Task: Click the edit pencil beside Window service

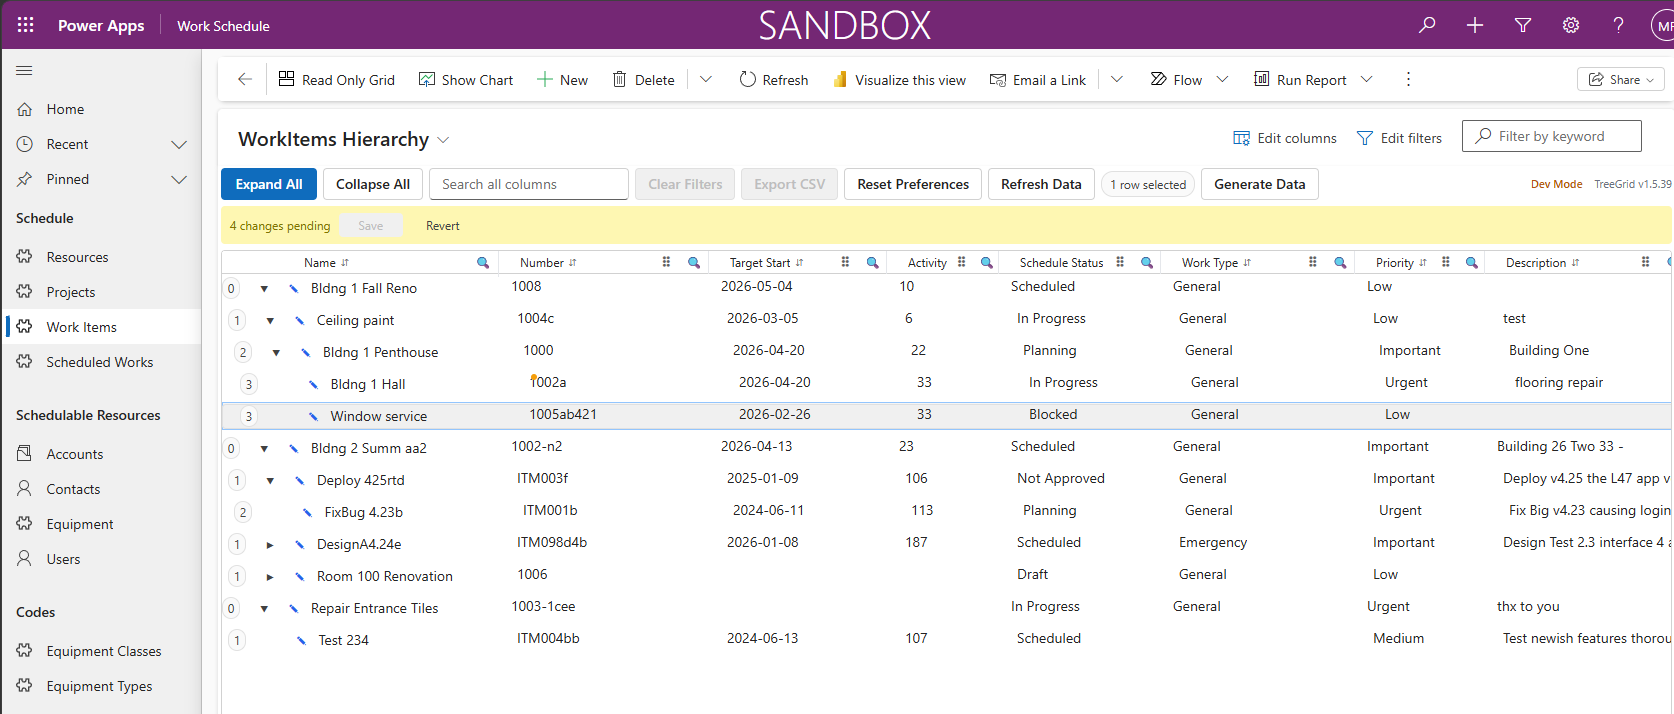Action: click(x=313, y=416)
